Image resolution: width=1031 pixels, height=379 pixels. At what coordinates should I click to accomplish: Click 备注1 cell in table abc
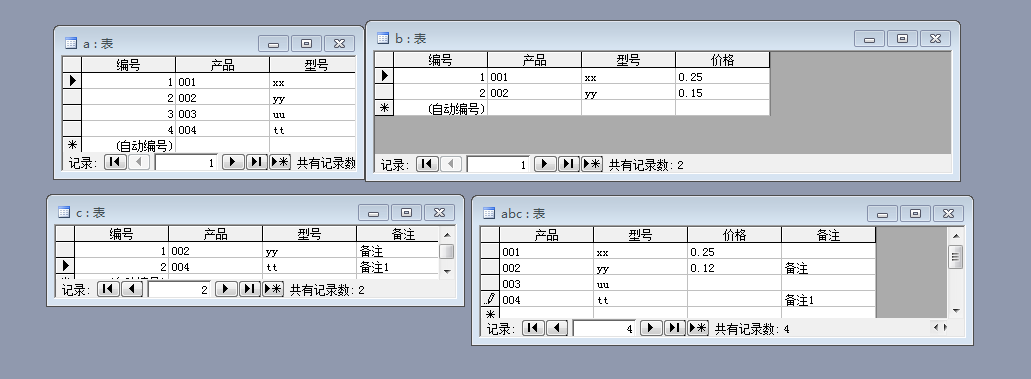point(828,299)
